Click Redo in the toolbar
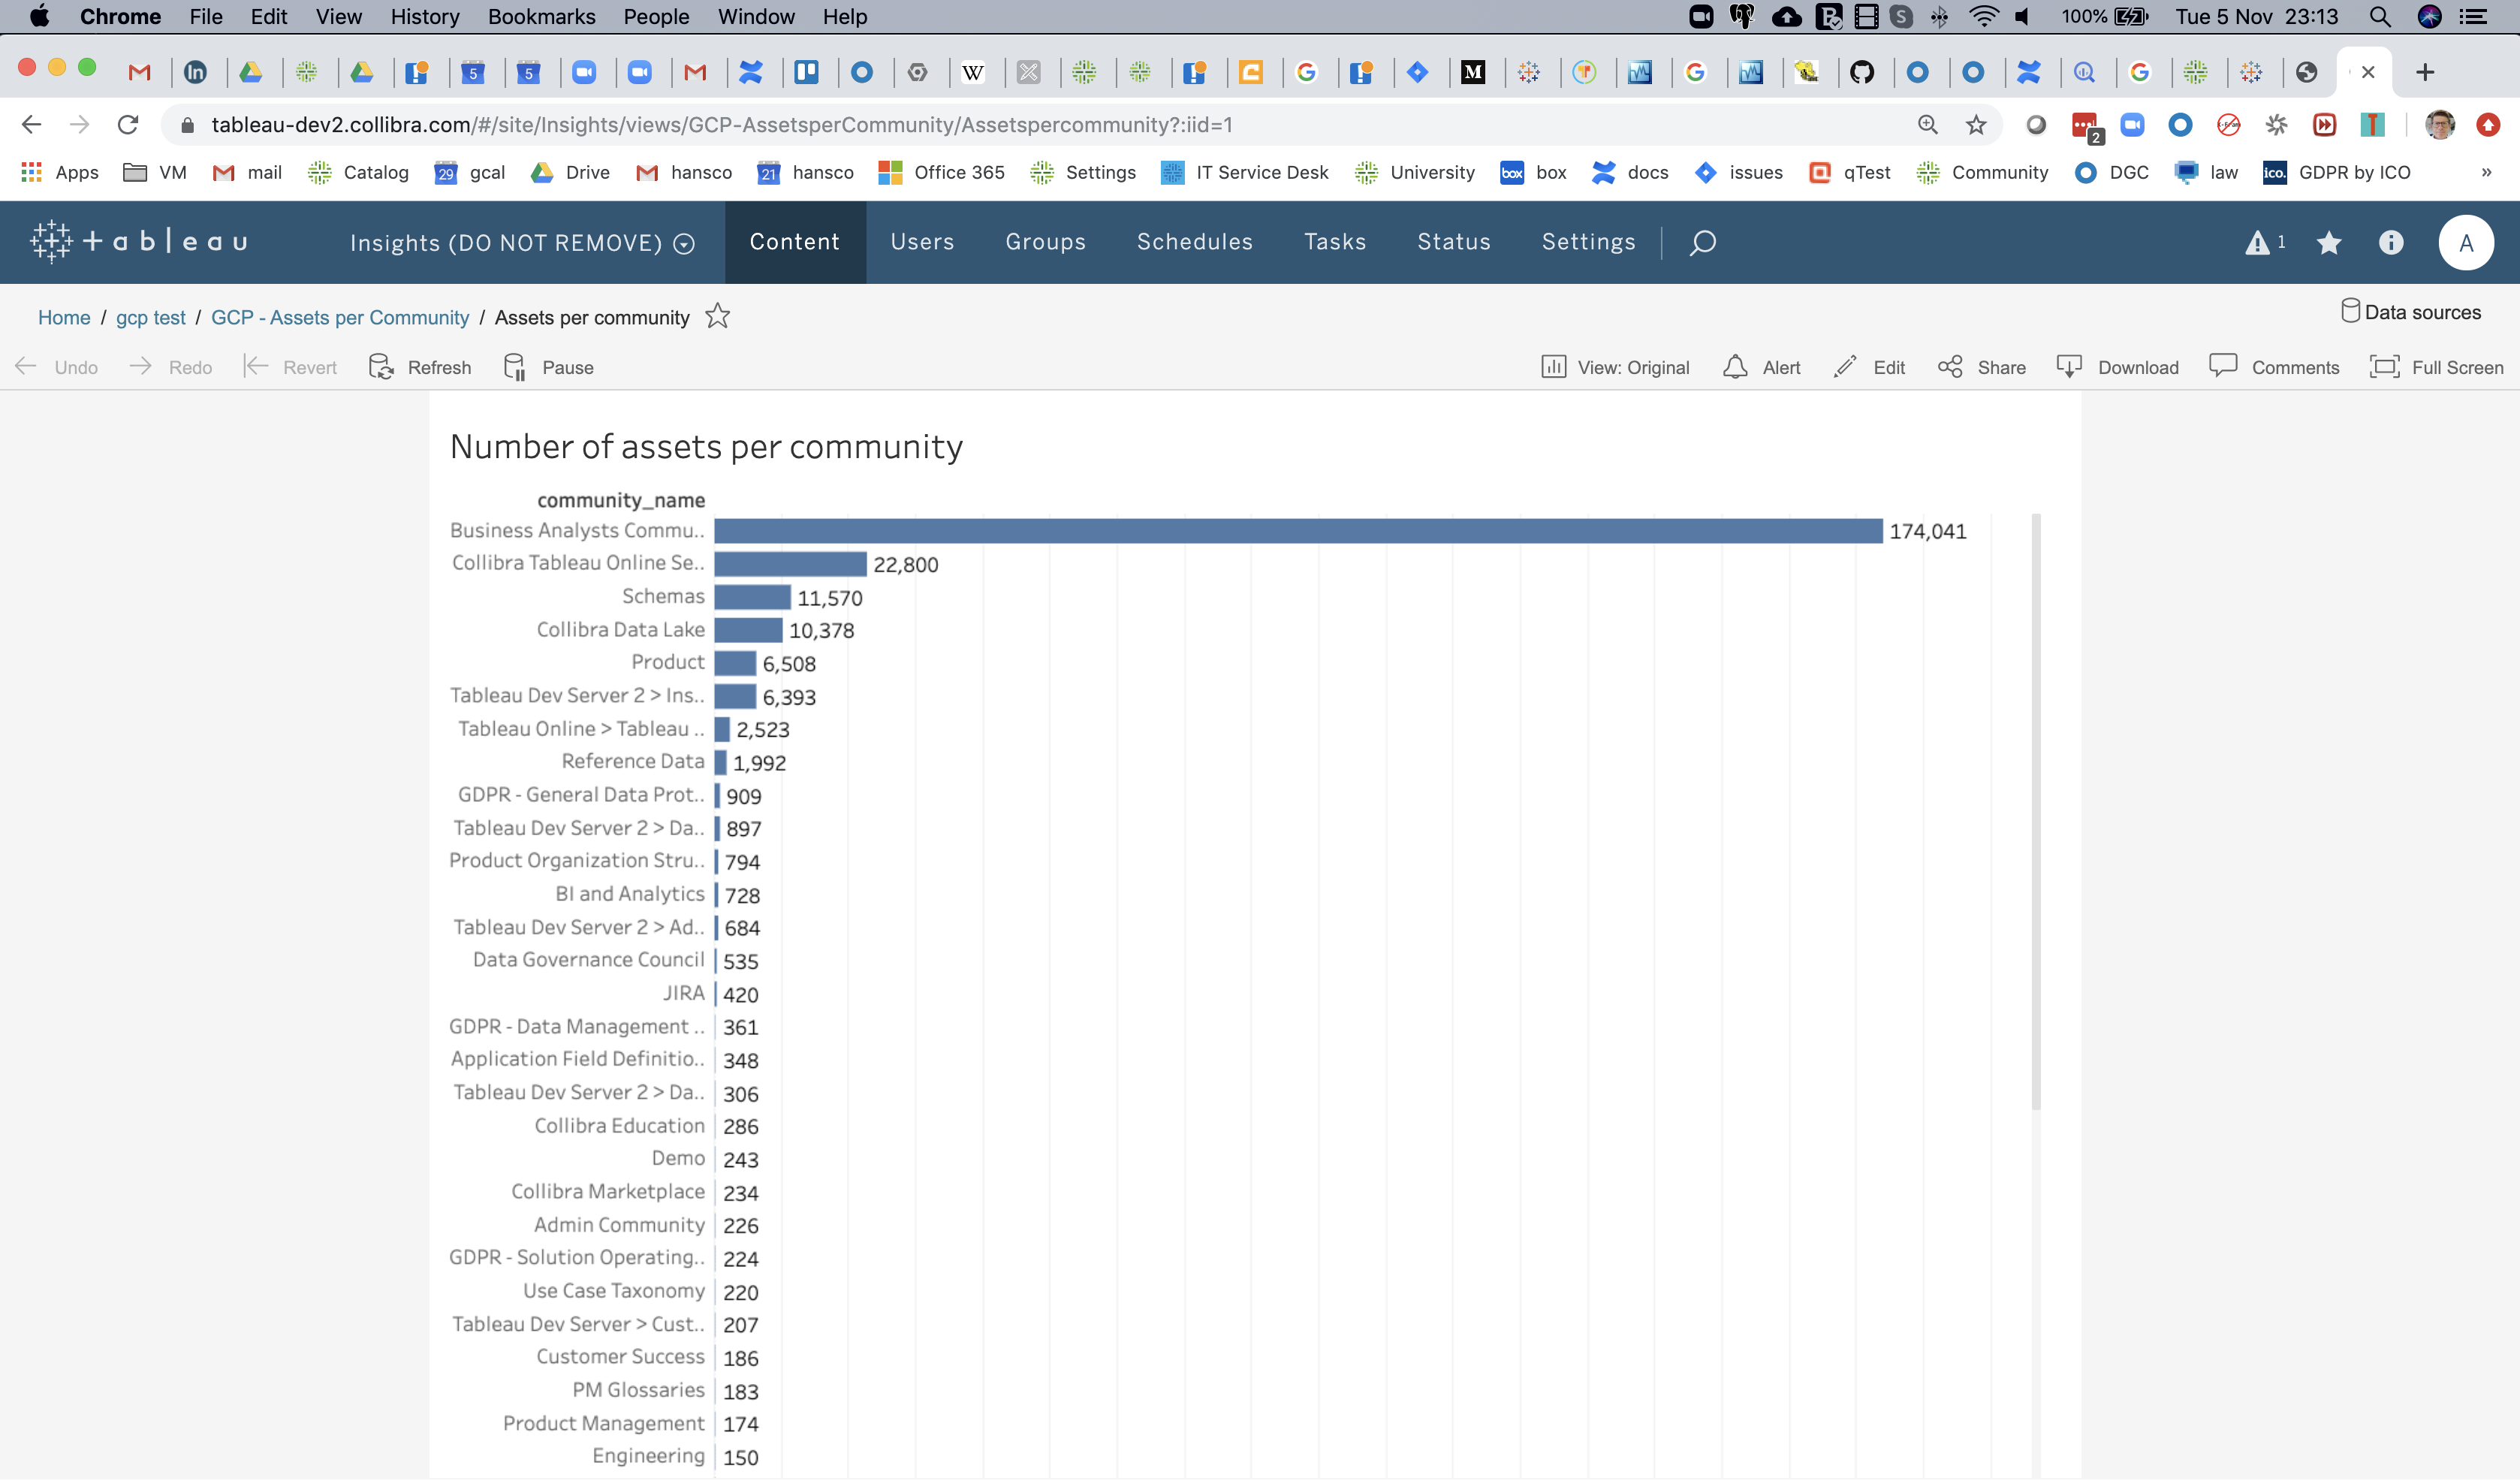Image resolution: width=2520 pixels, height=1481 pixels. pos(171,367)
